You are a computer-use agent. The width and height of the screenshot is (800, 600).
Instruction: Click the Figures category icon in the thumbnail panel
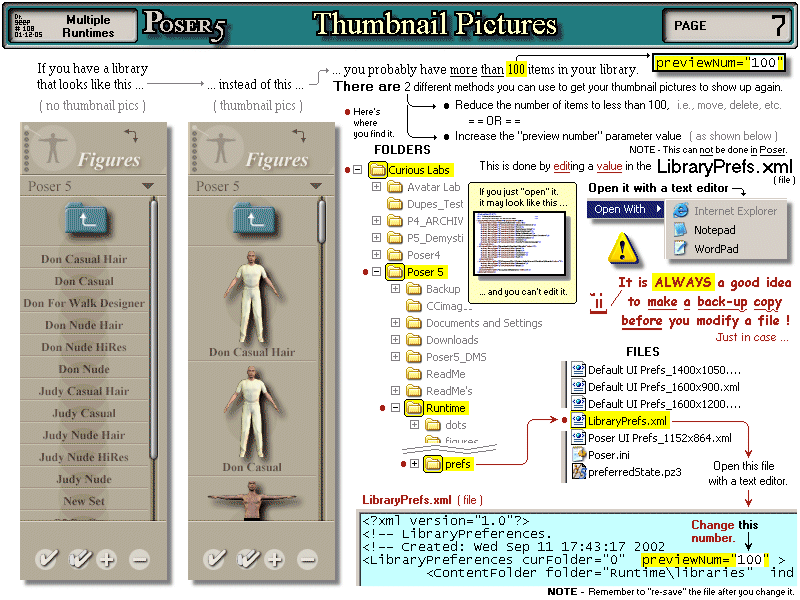[x=220, y=148]
